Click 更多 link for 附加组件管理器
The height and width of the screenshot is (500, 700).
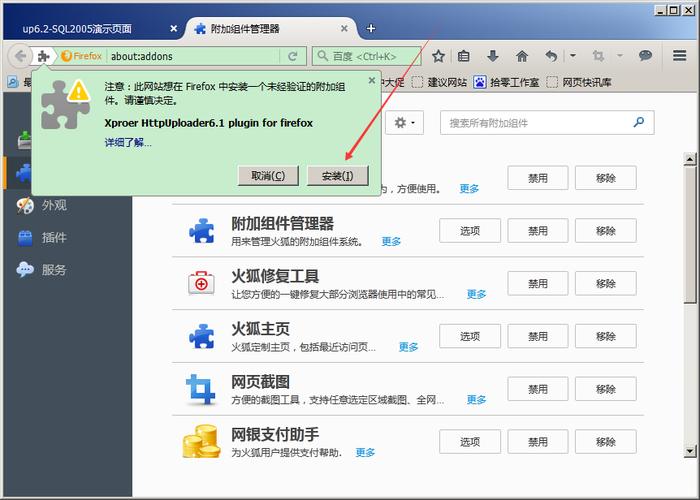click(391, 242)
